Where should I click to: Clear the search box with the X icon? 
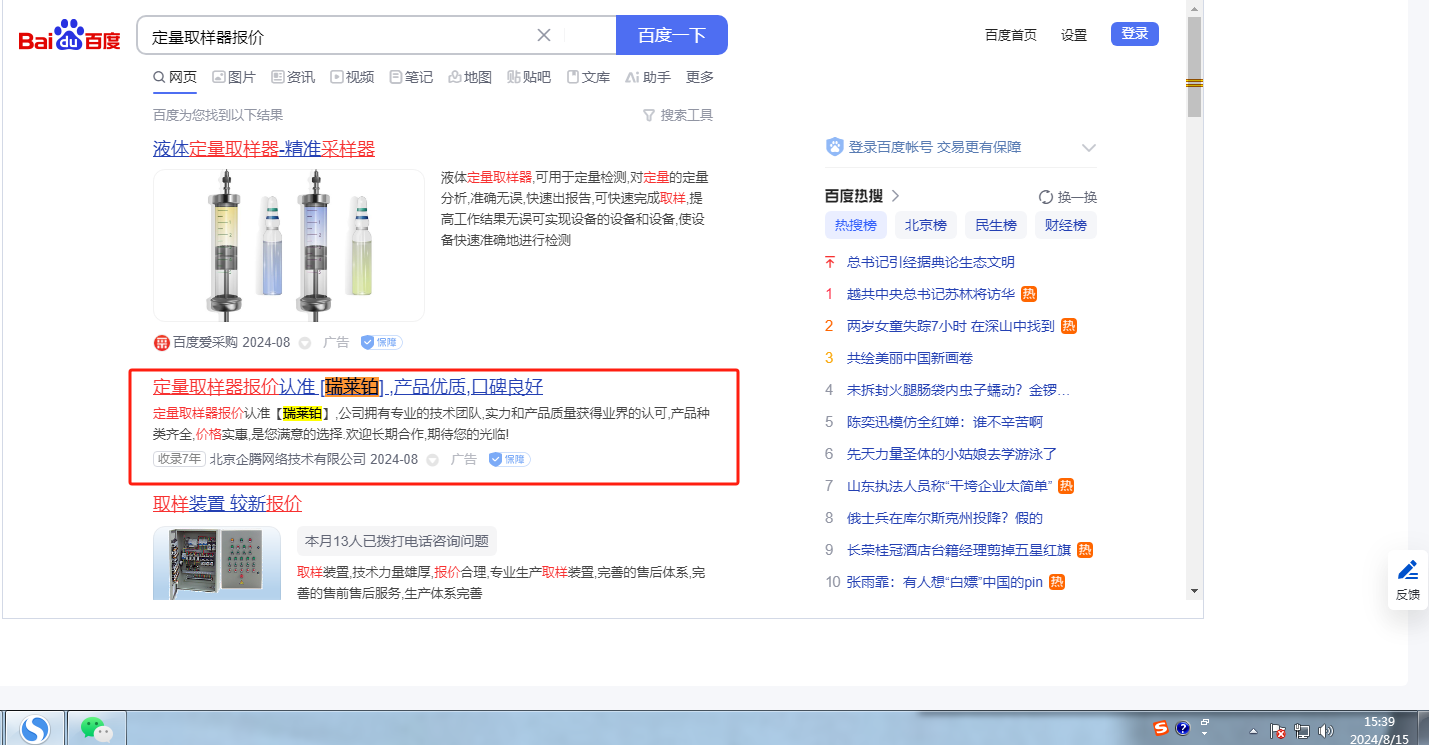544,35
